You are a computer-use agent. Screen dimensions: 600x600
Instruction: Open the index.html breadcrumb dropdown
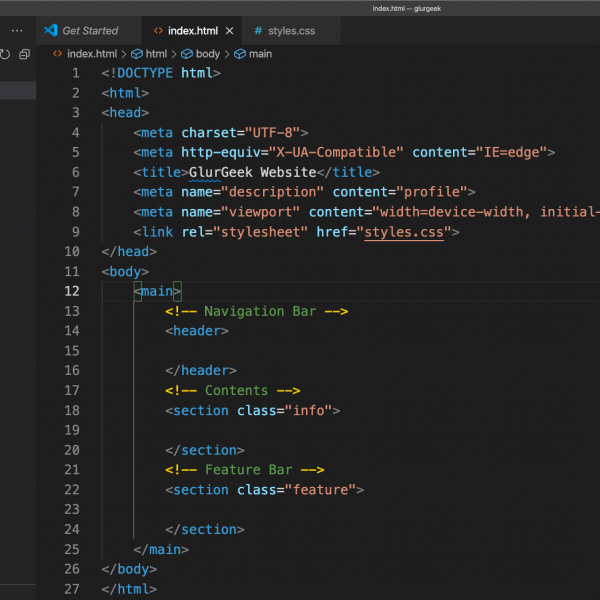pos(91,54)
